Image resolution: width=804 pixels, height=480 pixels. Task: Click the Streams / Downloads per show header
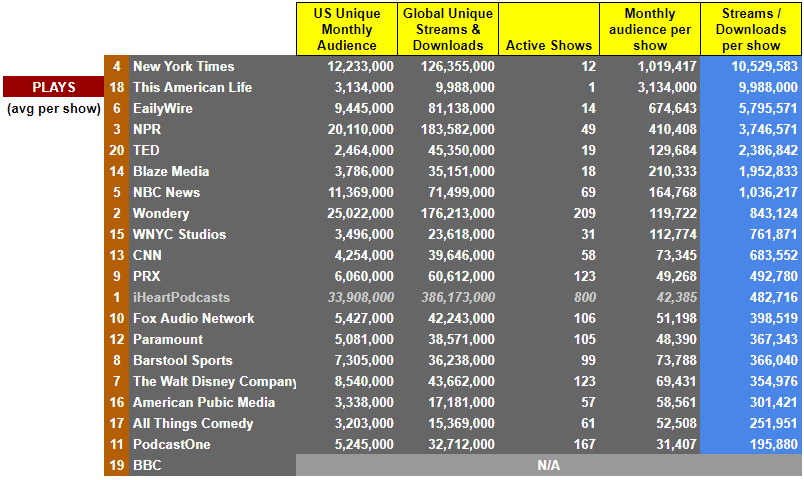[751, 29]
